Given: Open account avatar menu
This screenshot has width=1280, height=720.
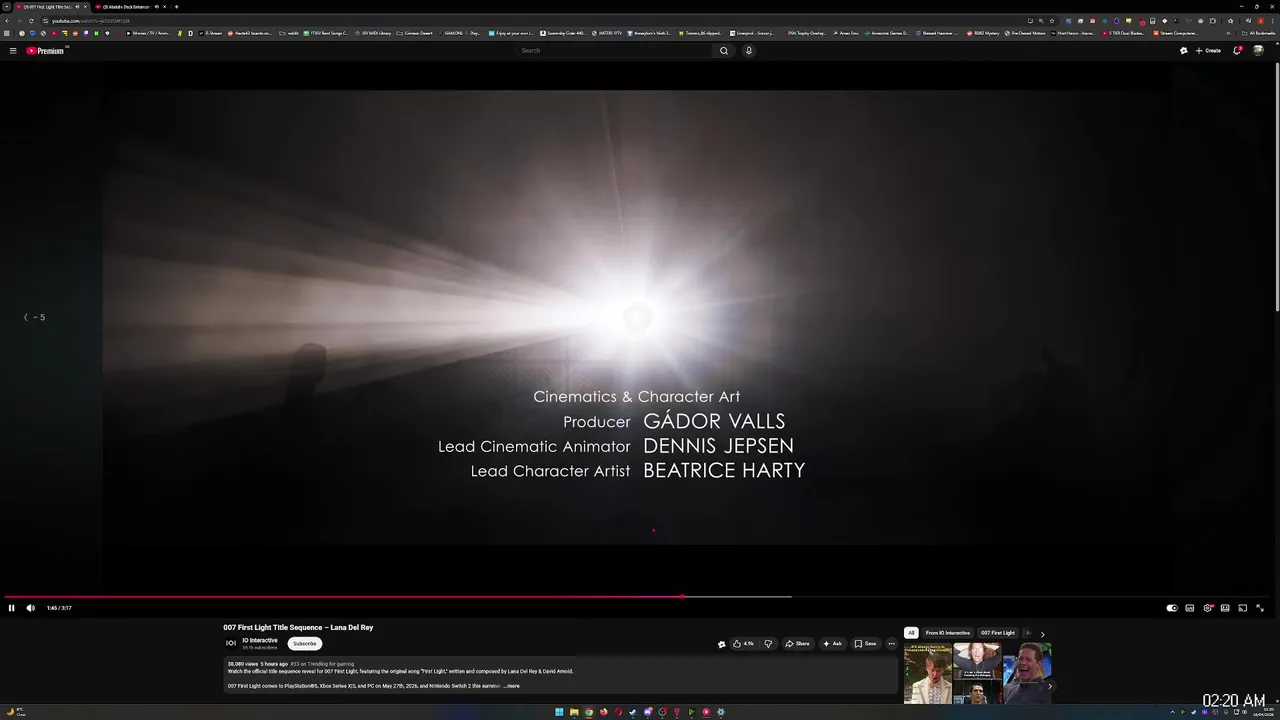Looking at the screenshot, I should coord(1259,50).
